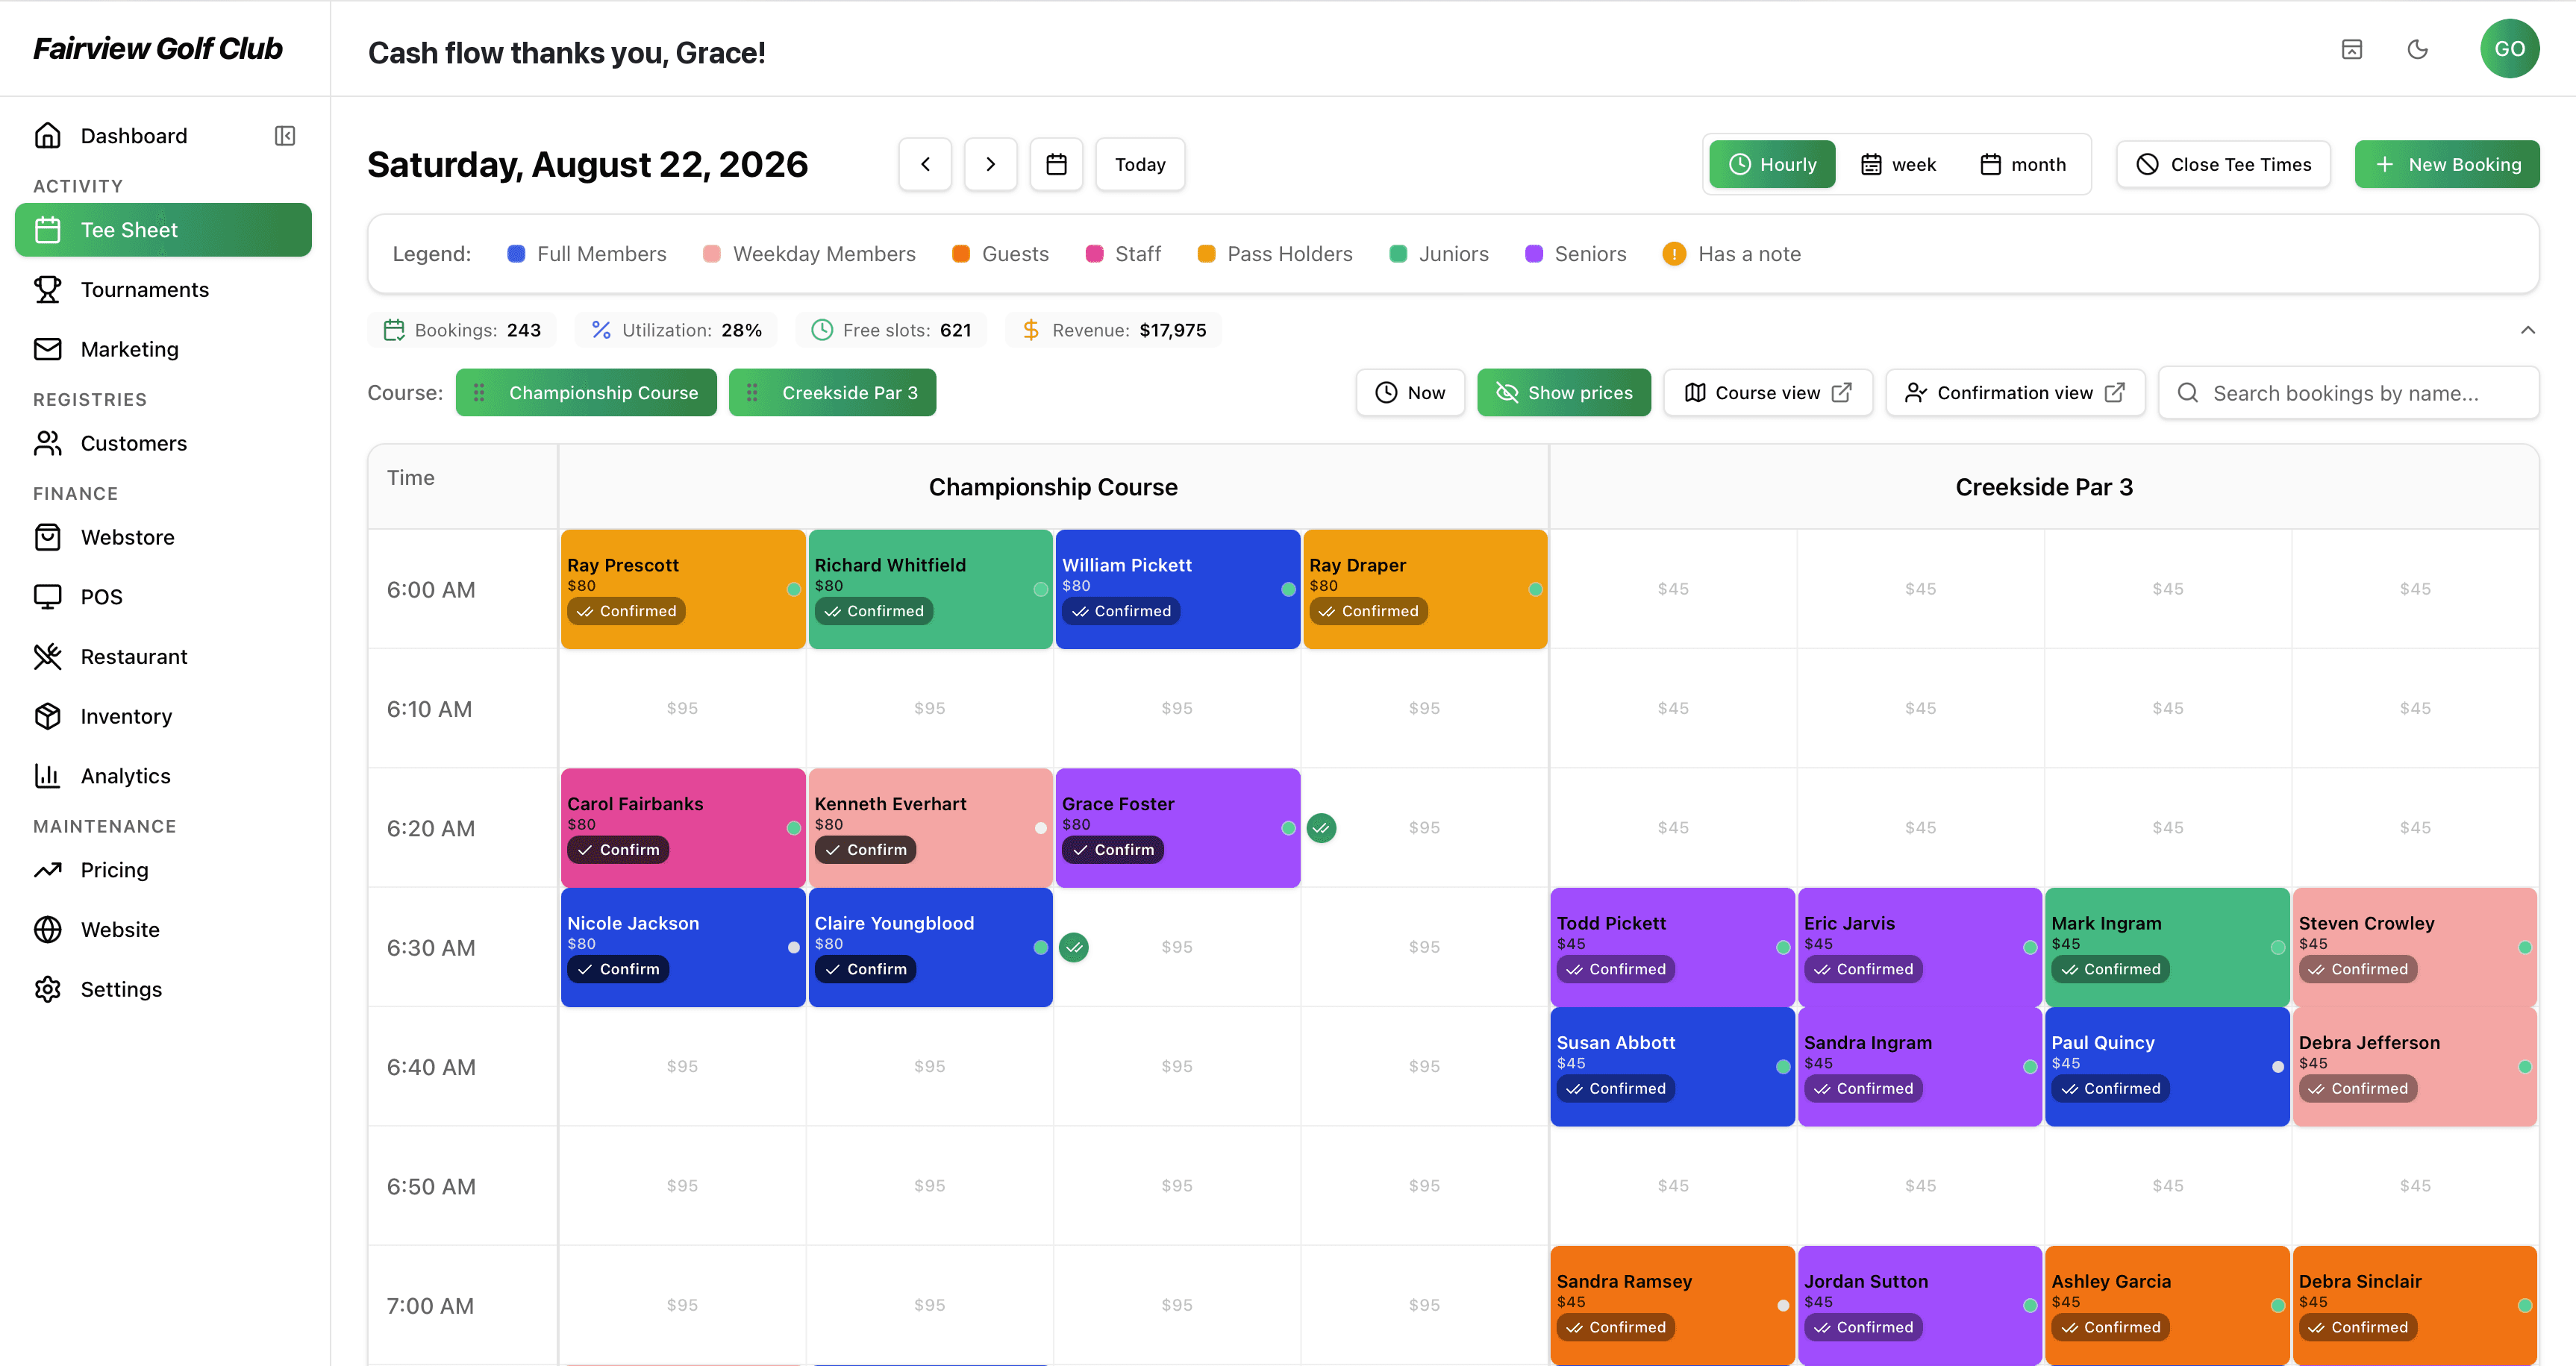Confirm Kenneth Everhart booking
The image size is (2576, 1366).
pos(865,850)
